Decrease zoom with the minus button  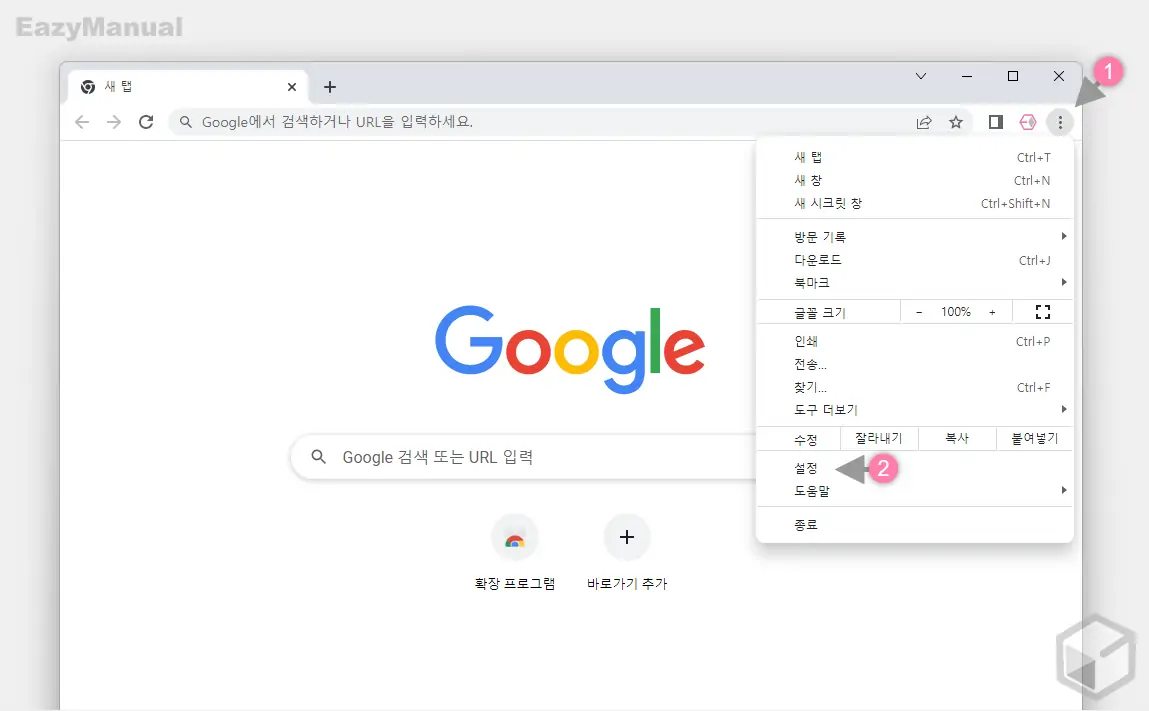pyautogui.click(x=919, y=312)
